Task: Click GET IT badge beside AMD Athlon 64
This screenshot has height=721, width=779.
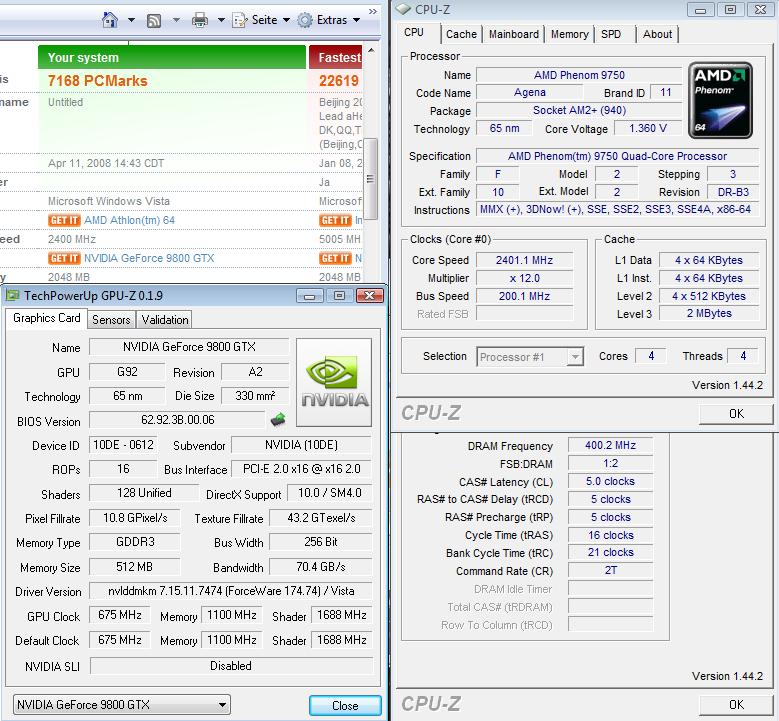Action: [64, 220]
